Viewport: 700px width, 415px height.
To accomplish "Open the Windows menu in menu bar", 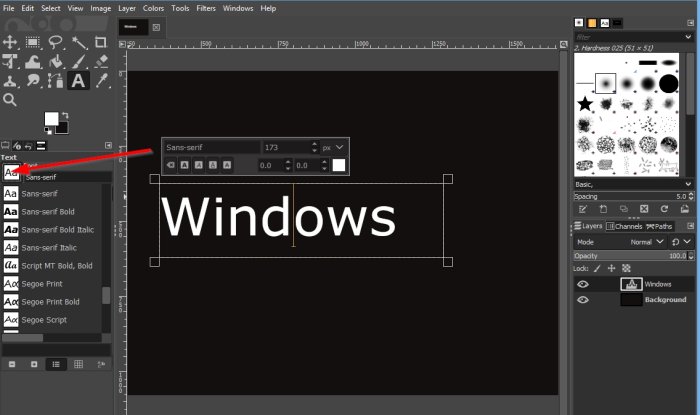I will tap(238, 8).
